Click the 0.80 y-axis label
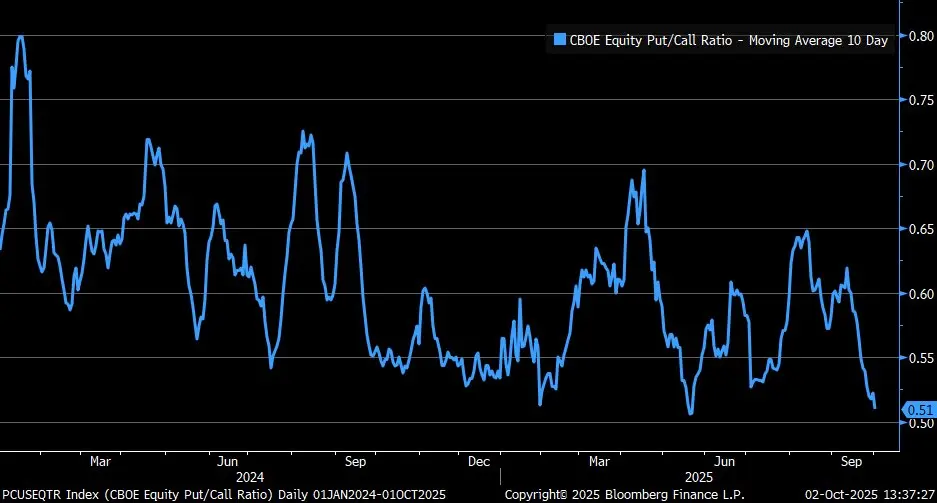 [x=921, y=36]
